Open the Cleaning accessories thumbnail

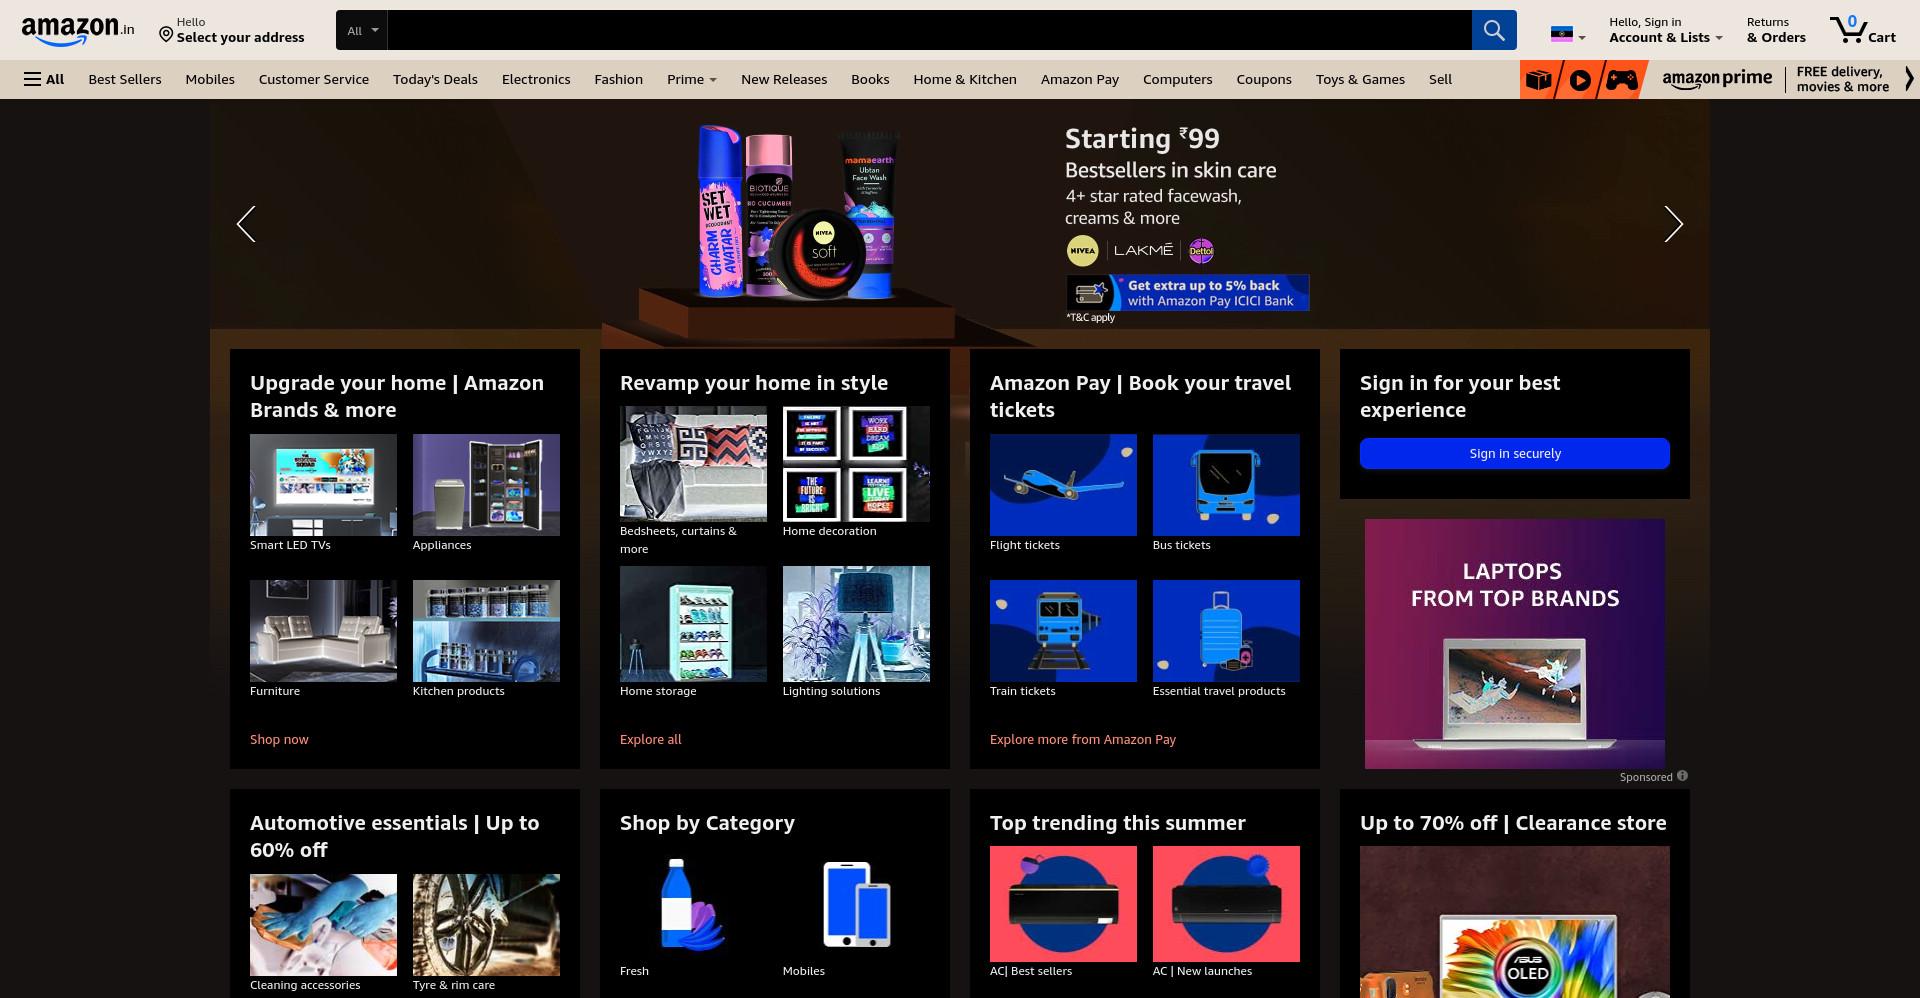323,925
